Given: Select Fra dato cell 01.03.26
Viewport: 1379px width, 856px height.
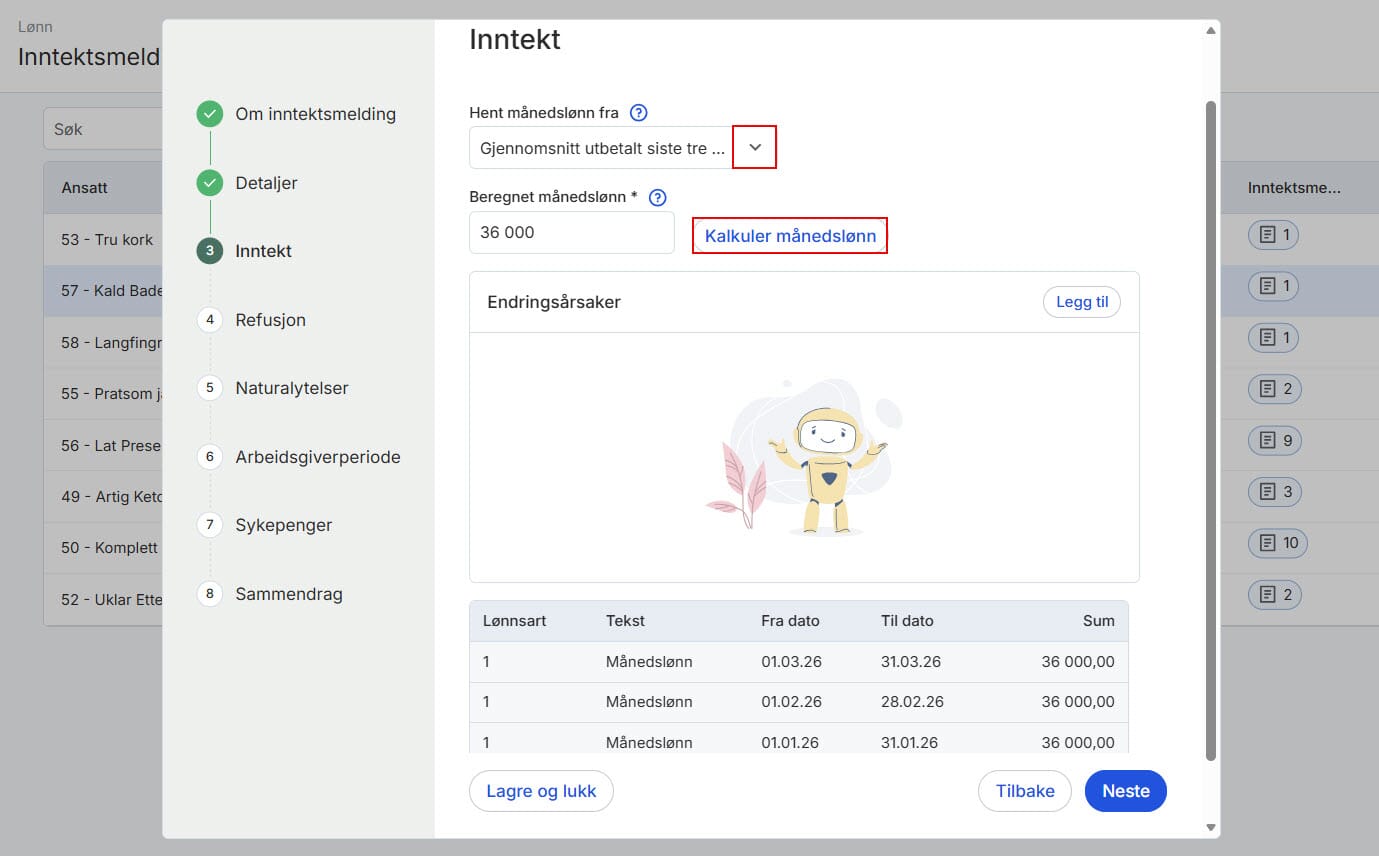Looking at the screenshot, I should (790, 662).
